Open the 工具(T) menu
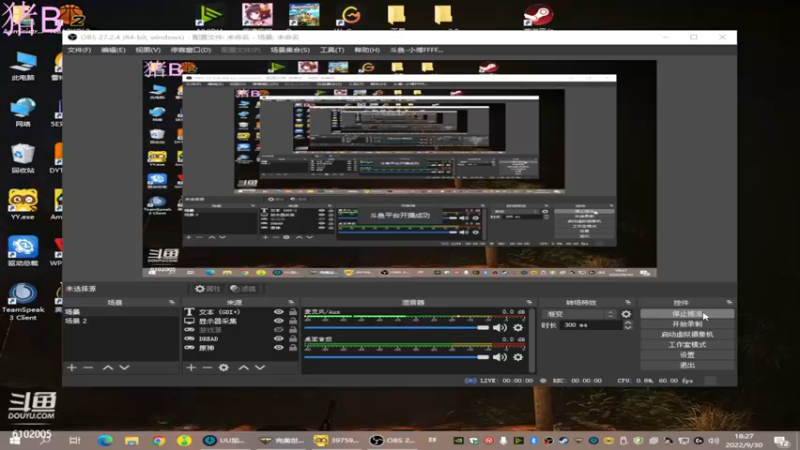This screenshot has width=800, height=450. 332,50
